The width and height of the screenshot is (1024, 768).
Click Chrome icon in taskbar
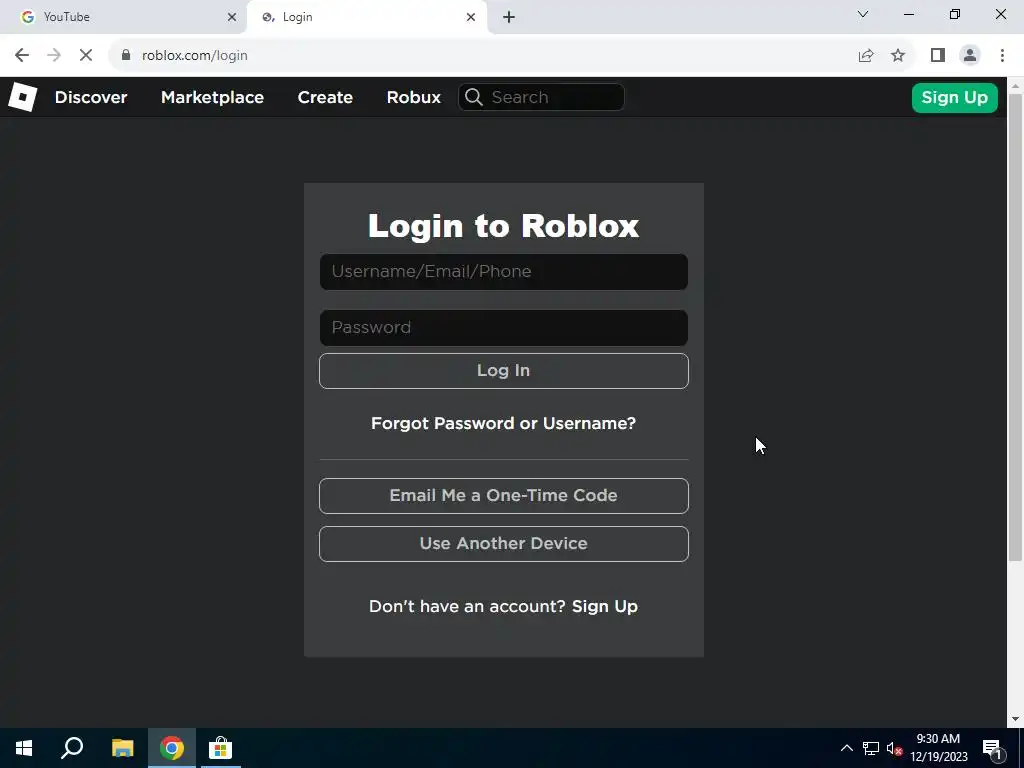coord(172,748)
